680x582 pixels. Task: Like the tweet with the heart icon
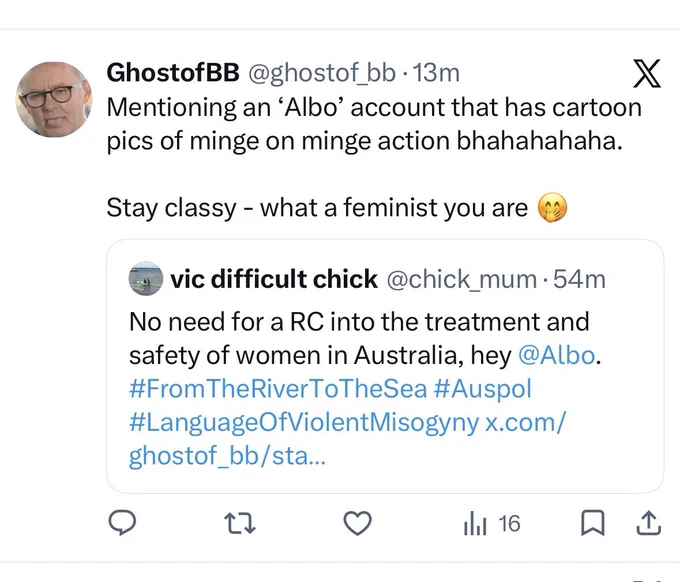tap(358, 523)
